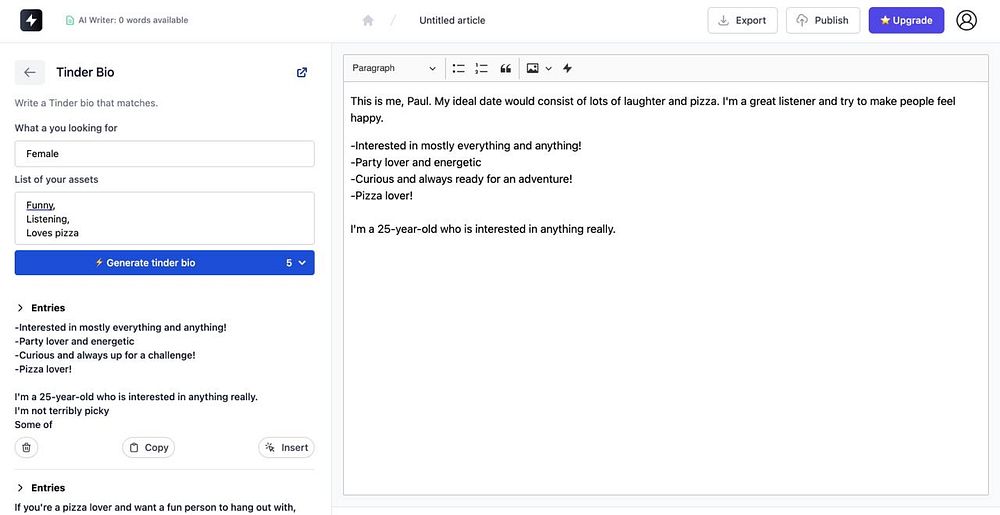Insert a bulleted list

click(459, 68)
